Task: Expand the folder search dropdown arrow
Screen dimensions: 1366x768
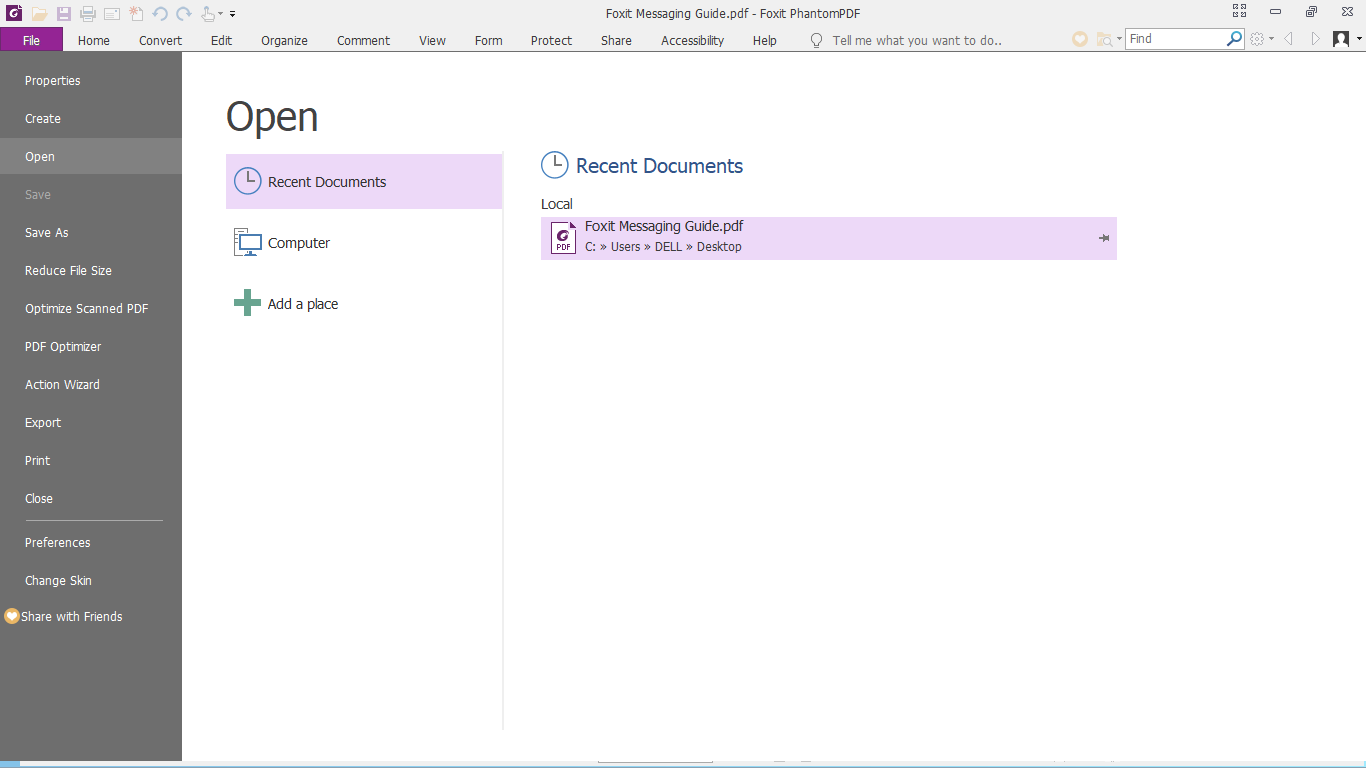Action: 1119,40
